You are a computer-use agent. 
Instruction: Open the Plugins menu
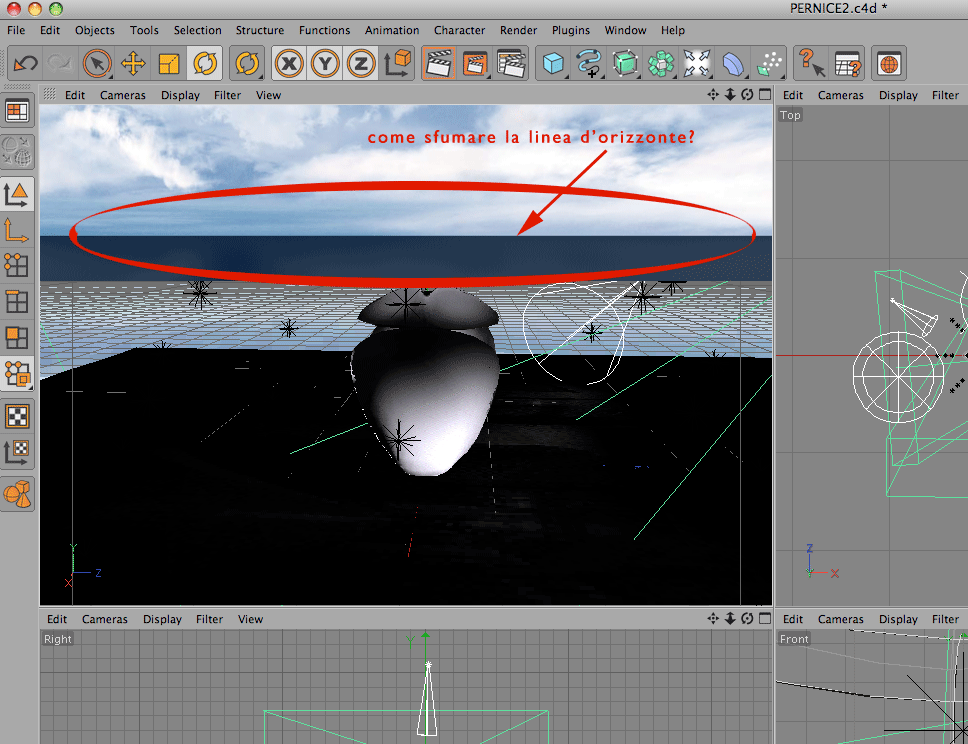coord(570,30)
